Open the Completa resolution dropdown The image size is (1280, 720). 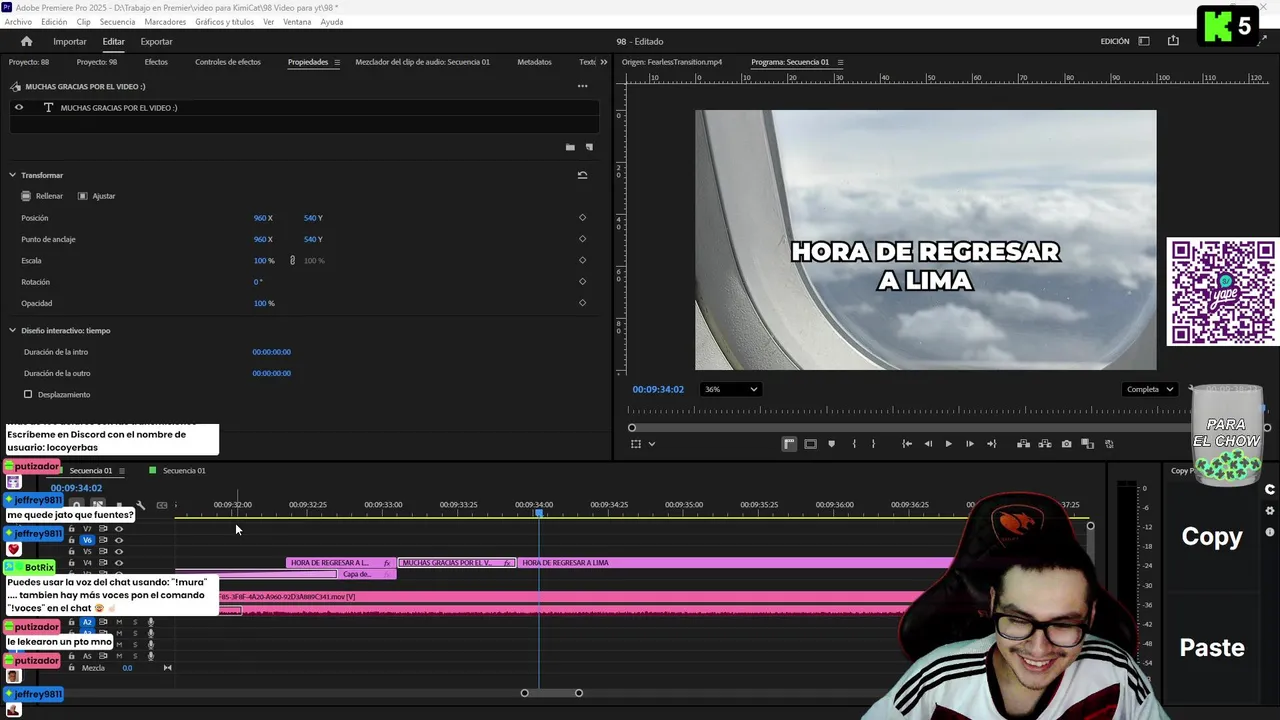(1149, 389)
